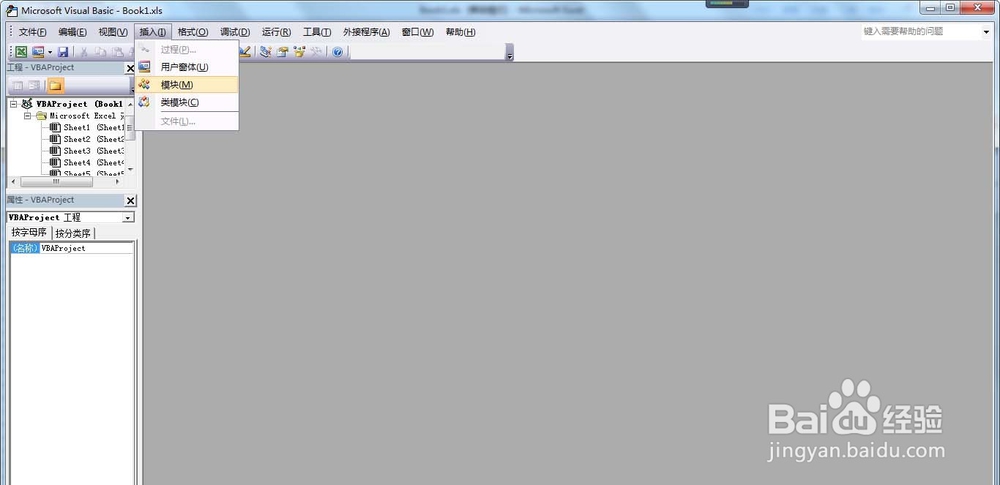Click View Object in project panel
Screen dimensions: 1000x485
pos(34,86)
